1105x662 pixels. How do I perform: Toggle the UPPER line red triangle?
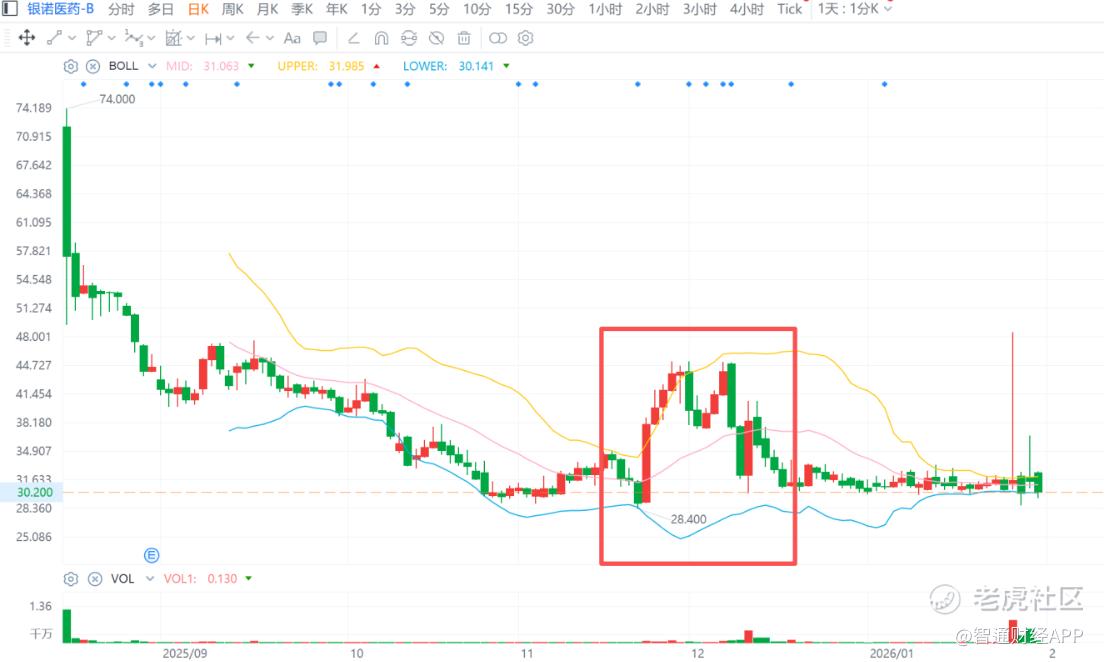(376, 66)
